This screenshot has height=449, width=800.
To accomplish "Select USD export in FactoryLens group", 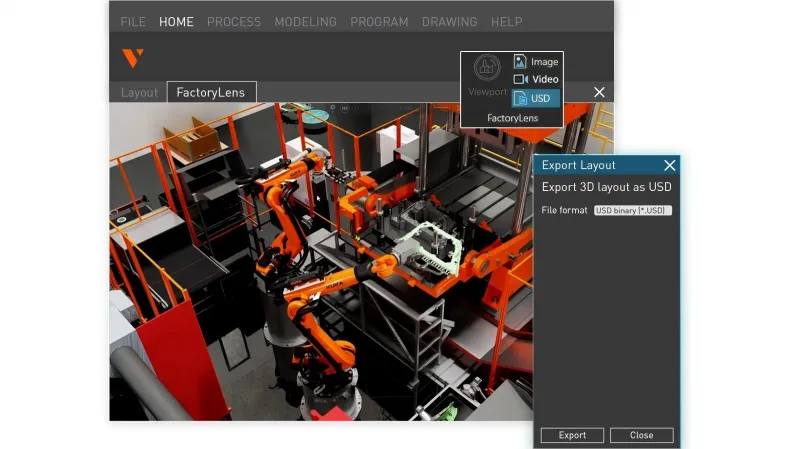I will pyautogui.click(x=536, y=98).
